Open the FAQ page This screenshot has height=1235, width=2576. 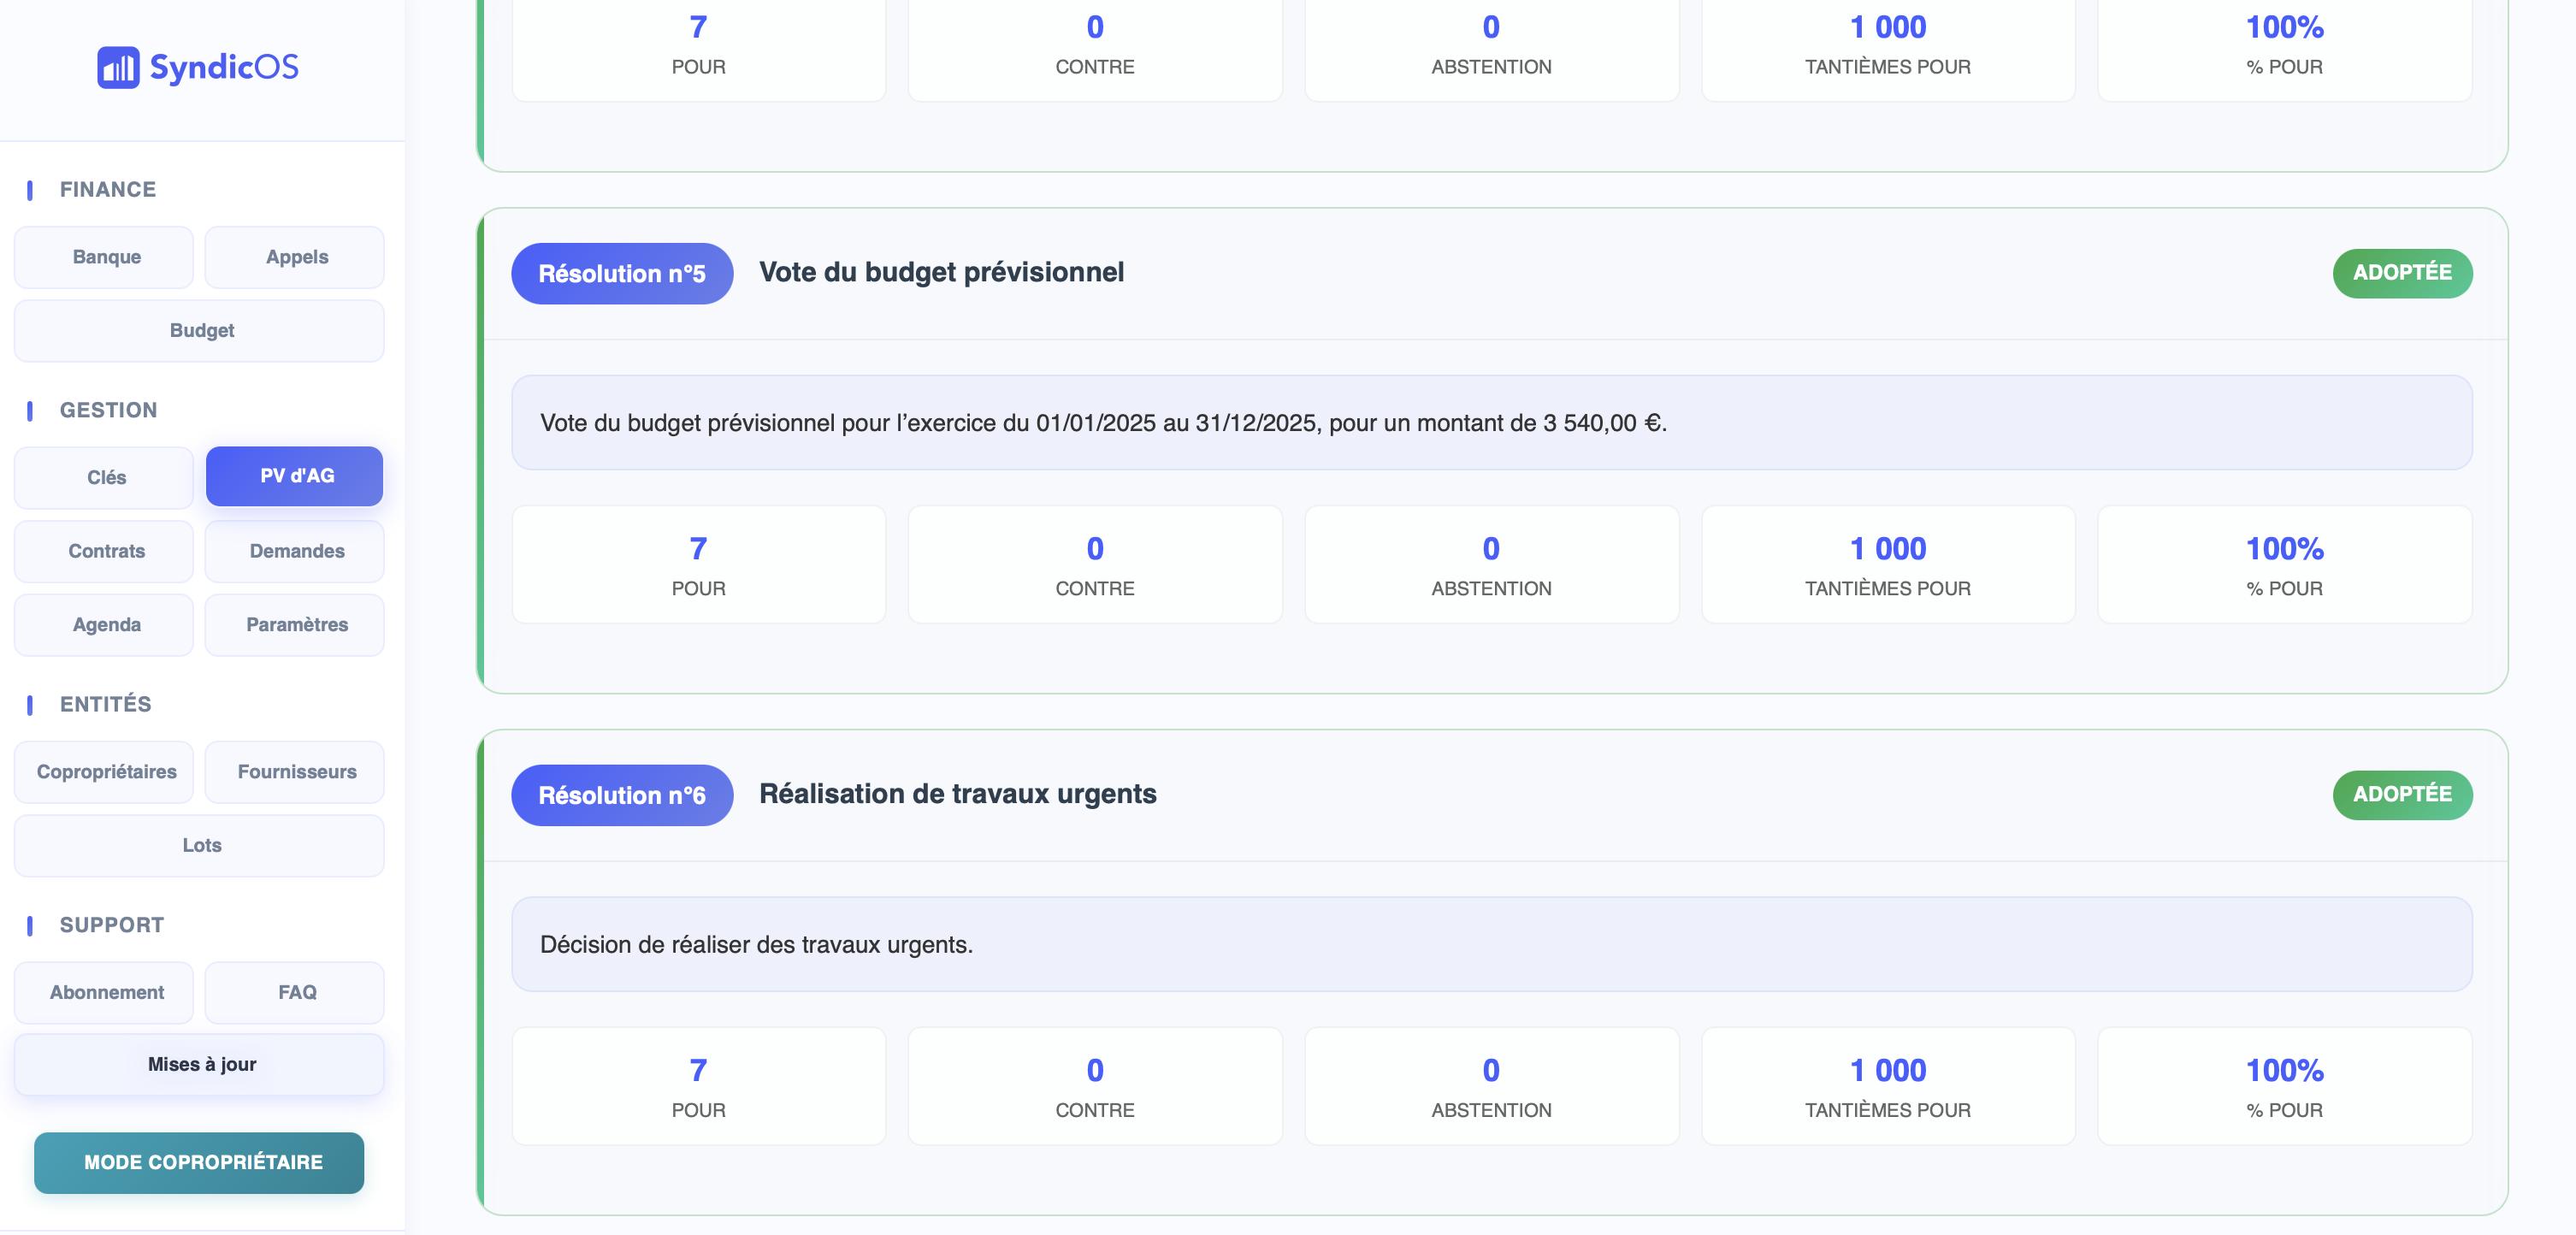[296, 993]
